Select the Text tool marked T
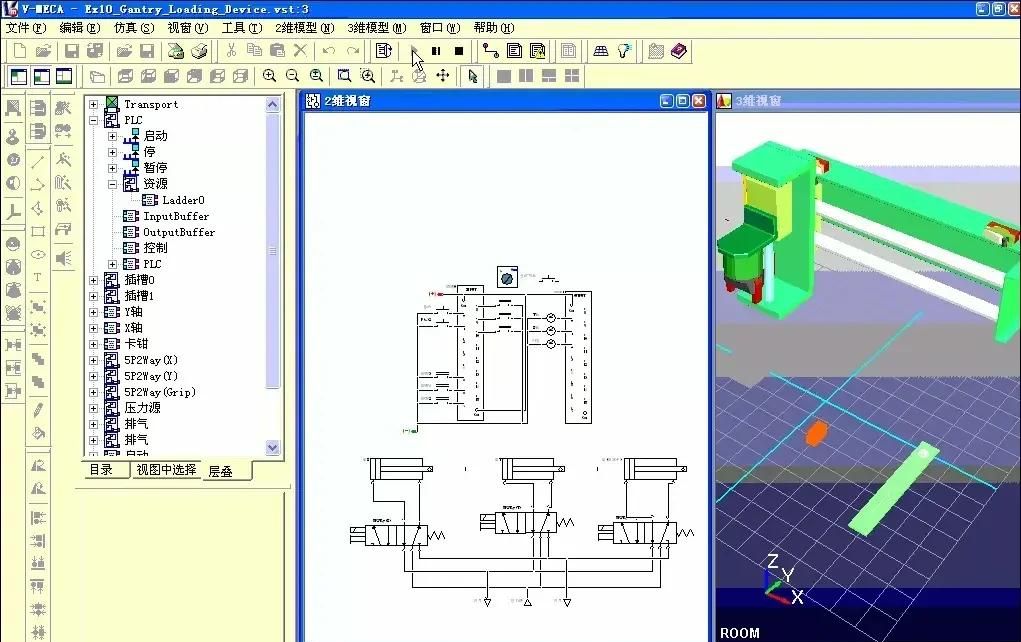 pyautogui.click(x=38, y=277)
